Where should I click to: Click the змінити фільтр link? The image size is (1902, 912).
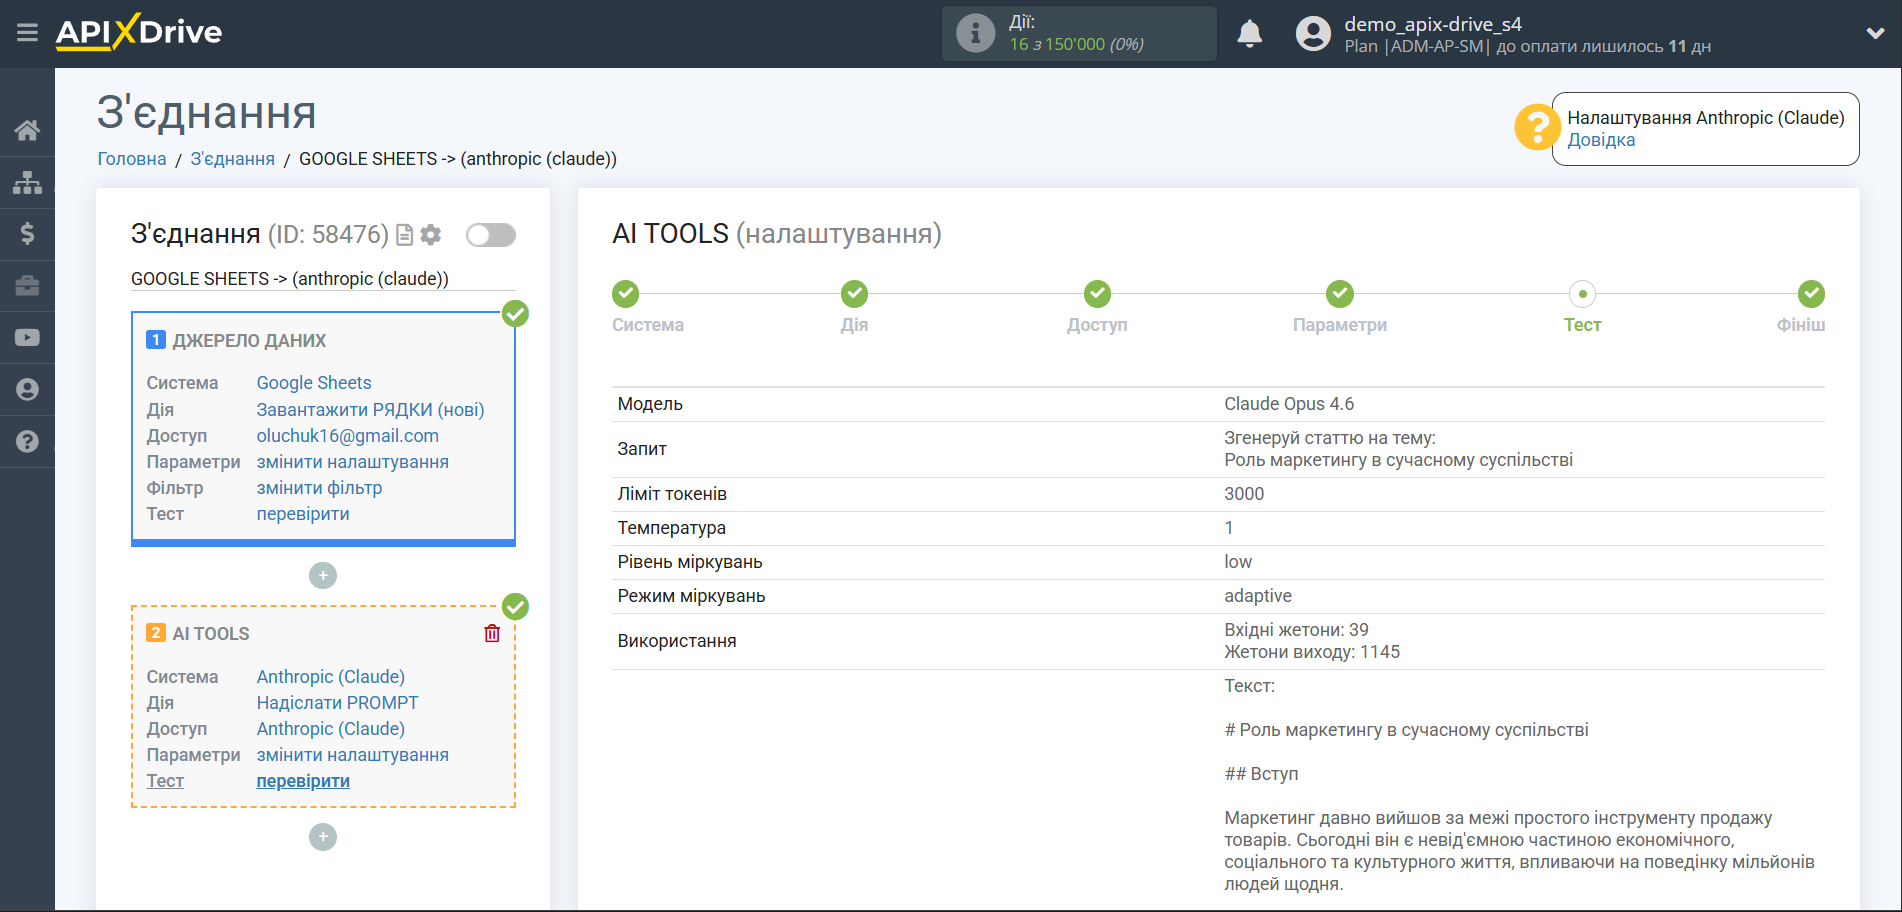click(x=319, y=488)
